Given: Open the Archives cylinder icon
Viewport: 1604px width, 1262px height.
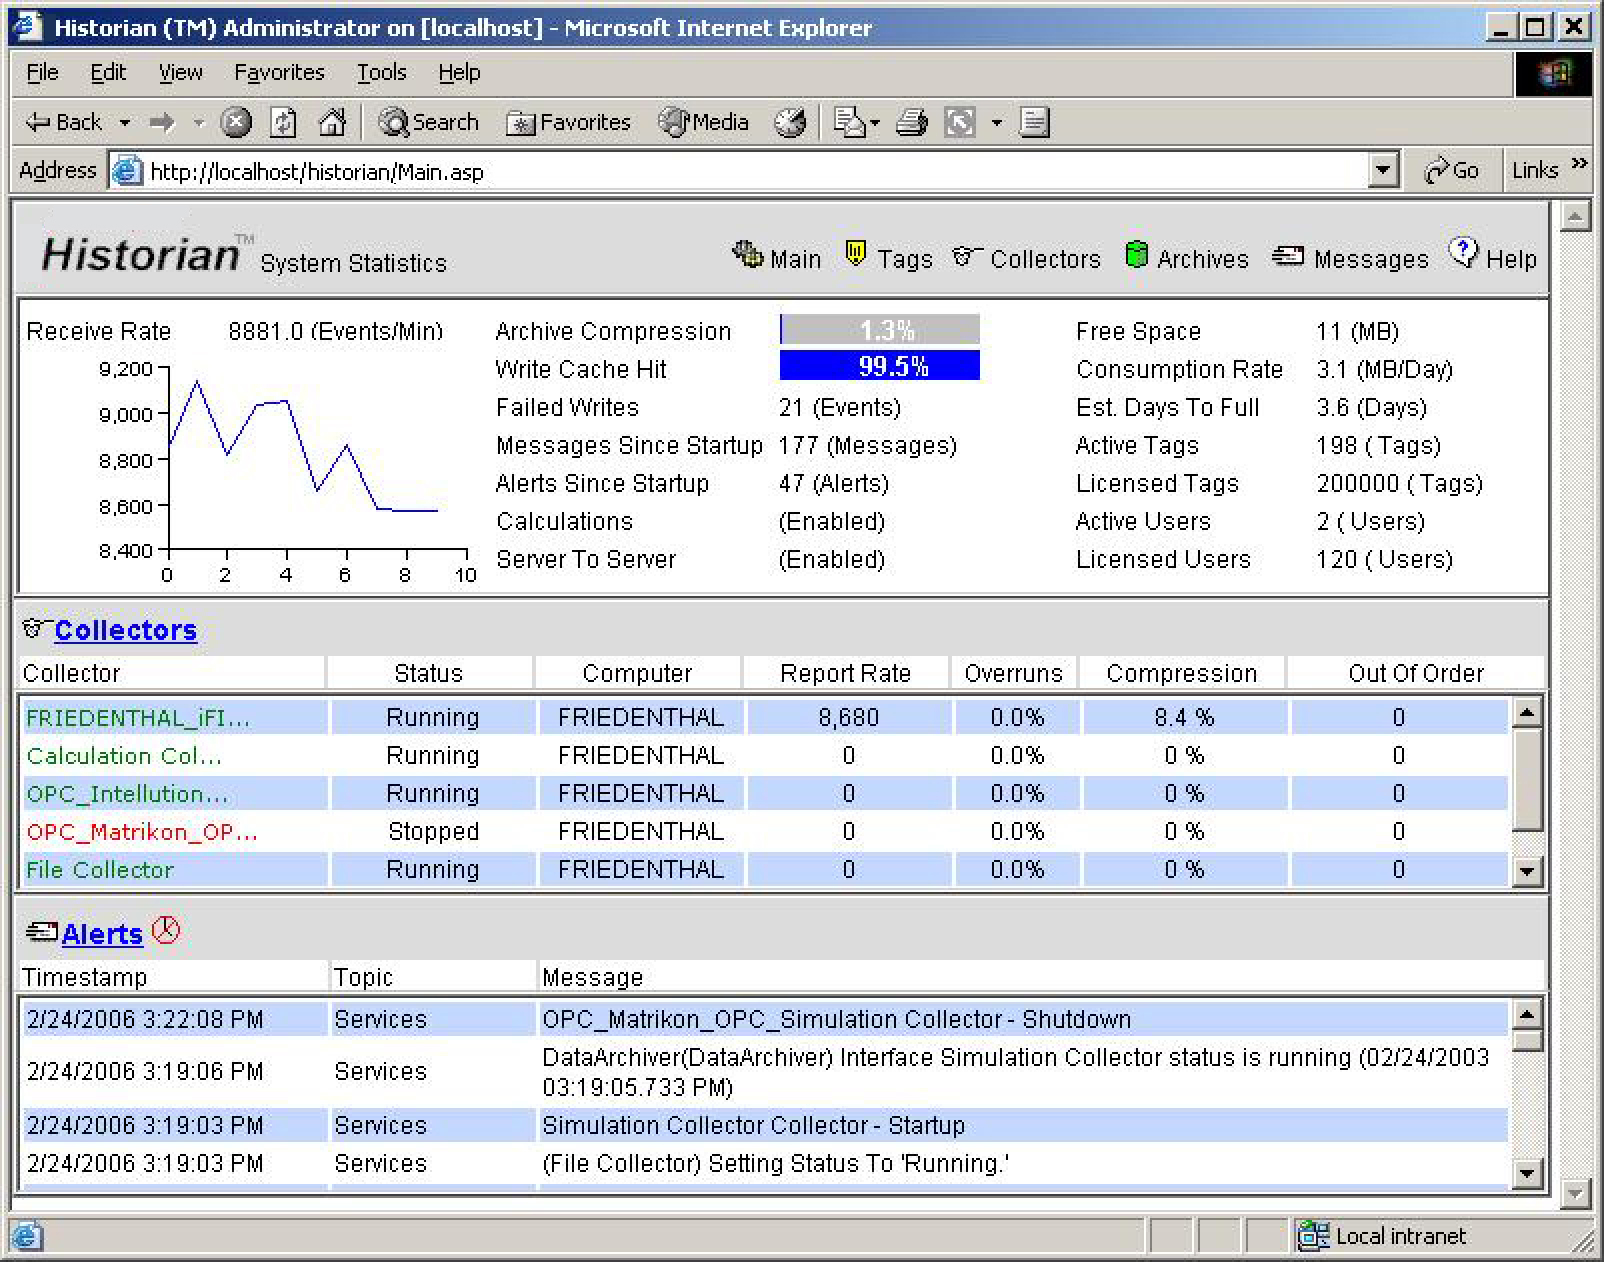Looking at the screenshot, I should (x=1136, y=255).
